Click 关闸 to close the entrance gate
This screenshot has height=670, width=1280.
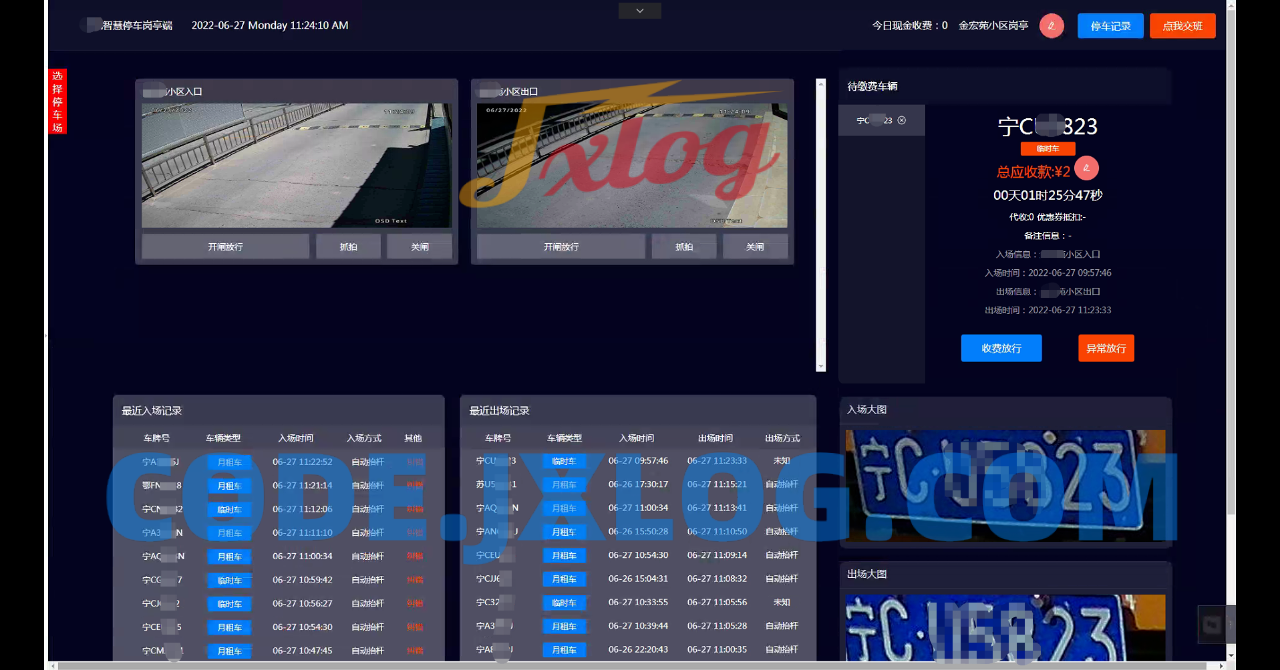419,247
